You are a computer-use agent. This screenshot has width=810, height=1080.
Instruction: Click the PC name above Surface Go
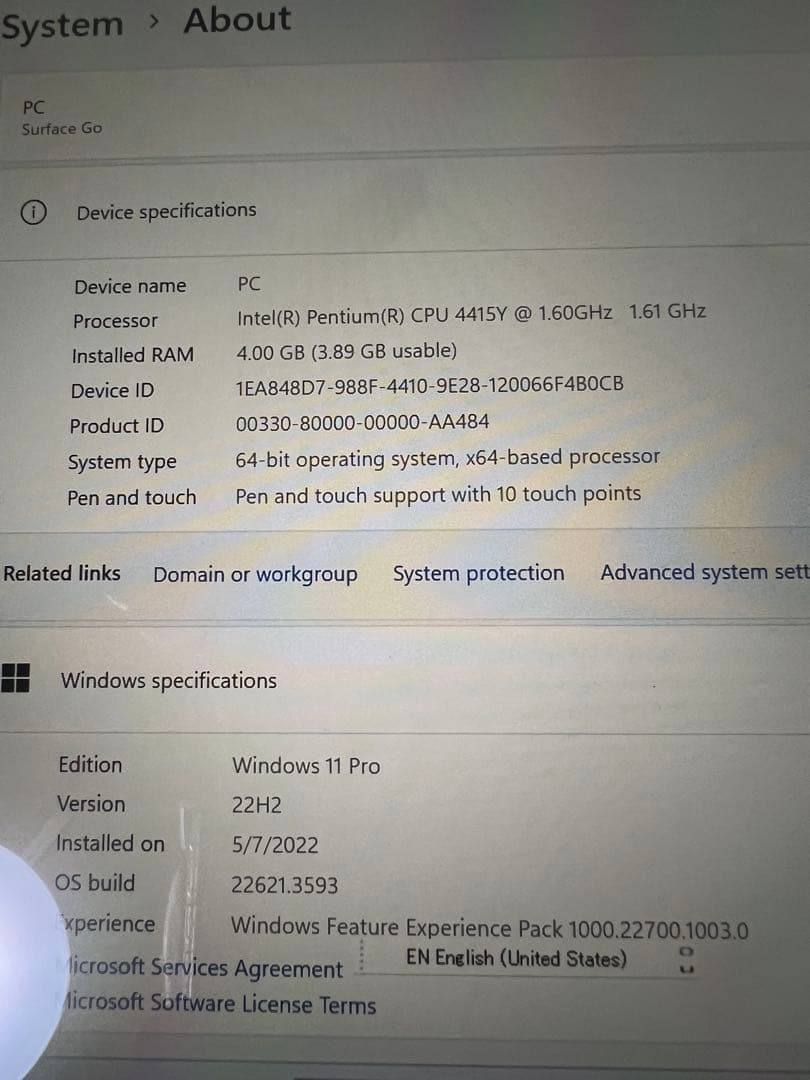pyautogui.click(x=33, y=107)
